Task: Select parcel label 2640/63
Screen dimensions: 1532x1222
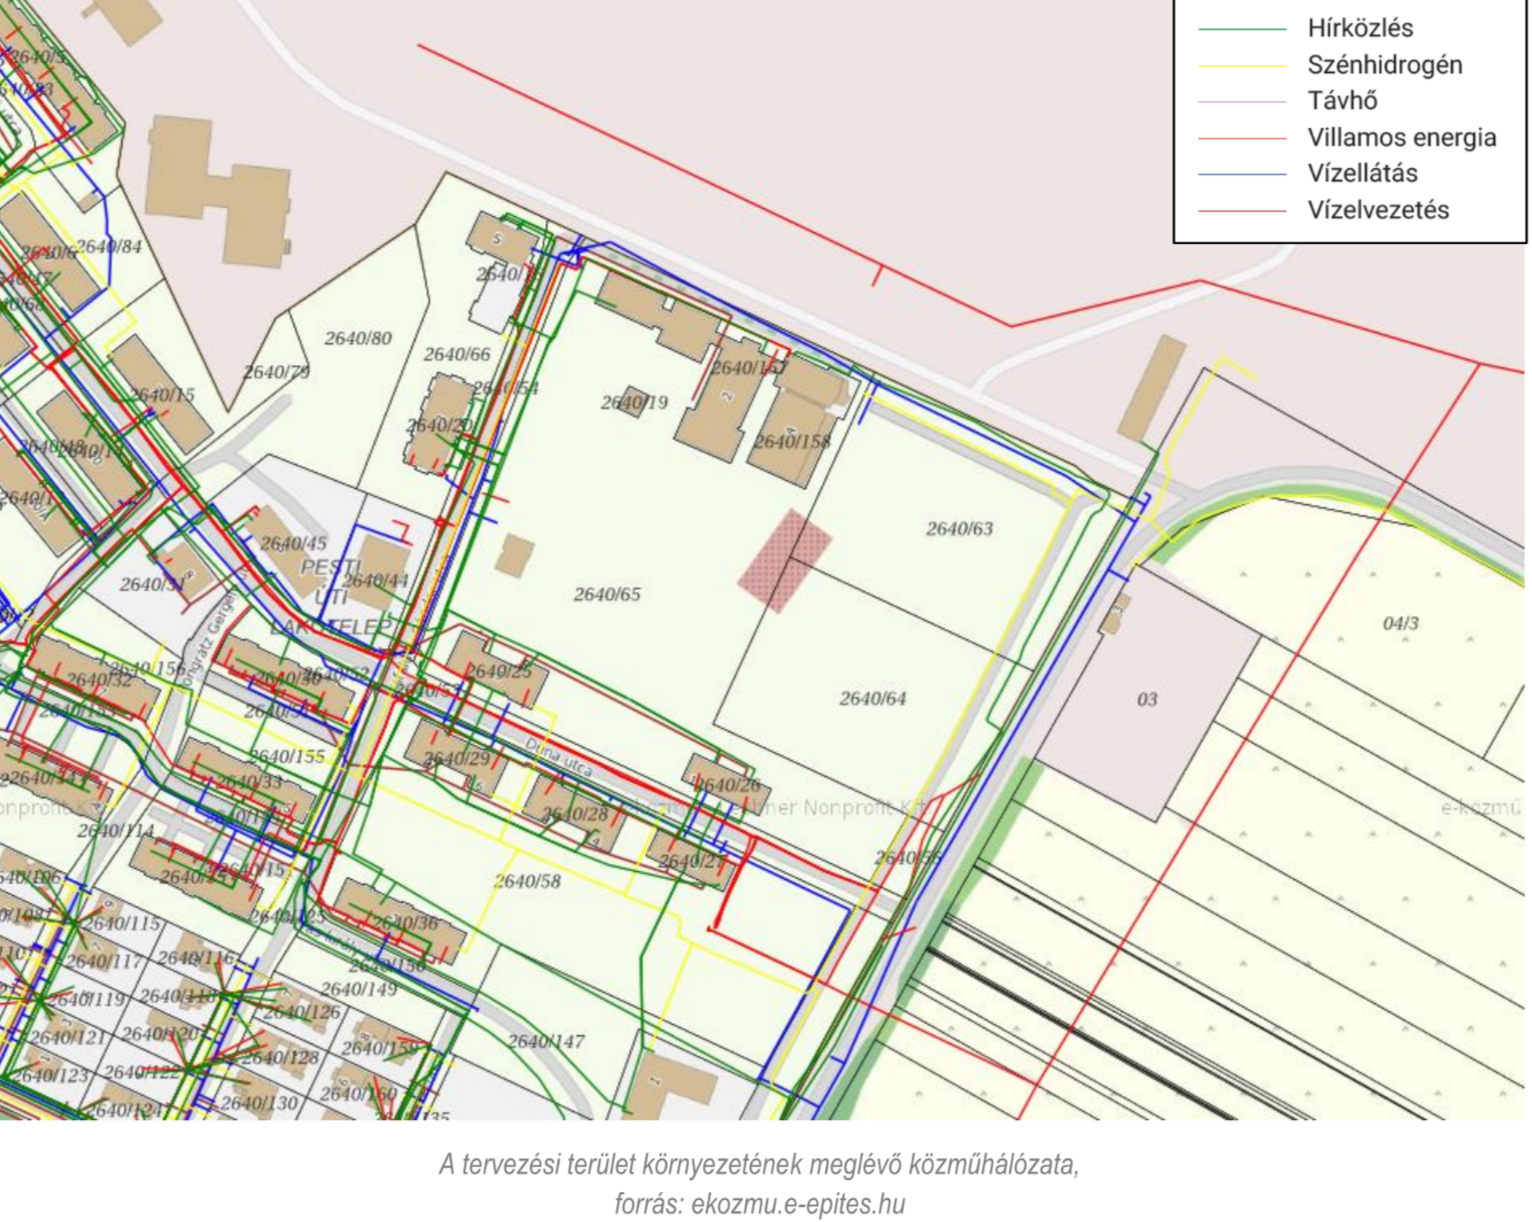Action: (x=959, y=529)
